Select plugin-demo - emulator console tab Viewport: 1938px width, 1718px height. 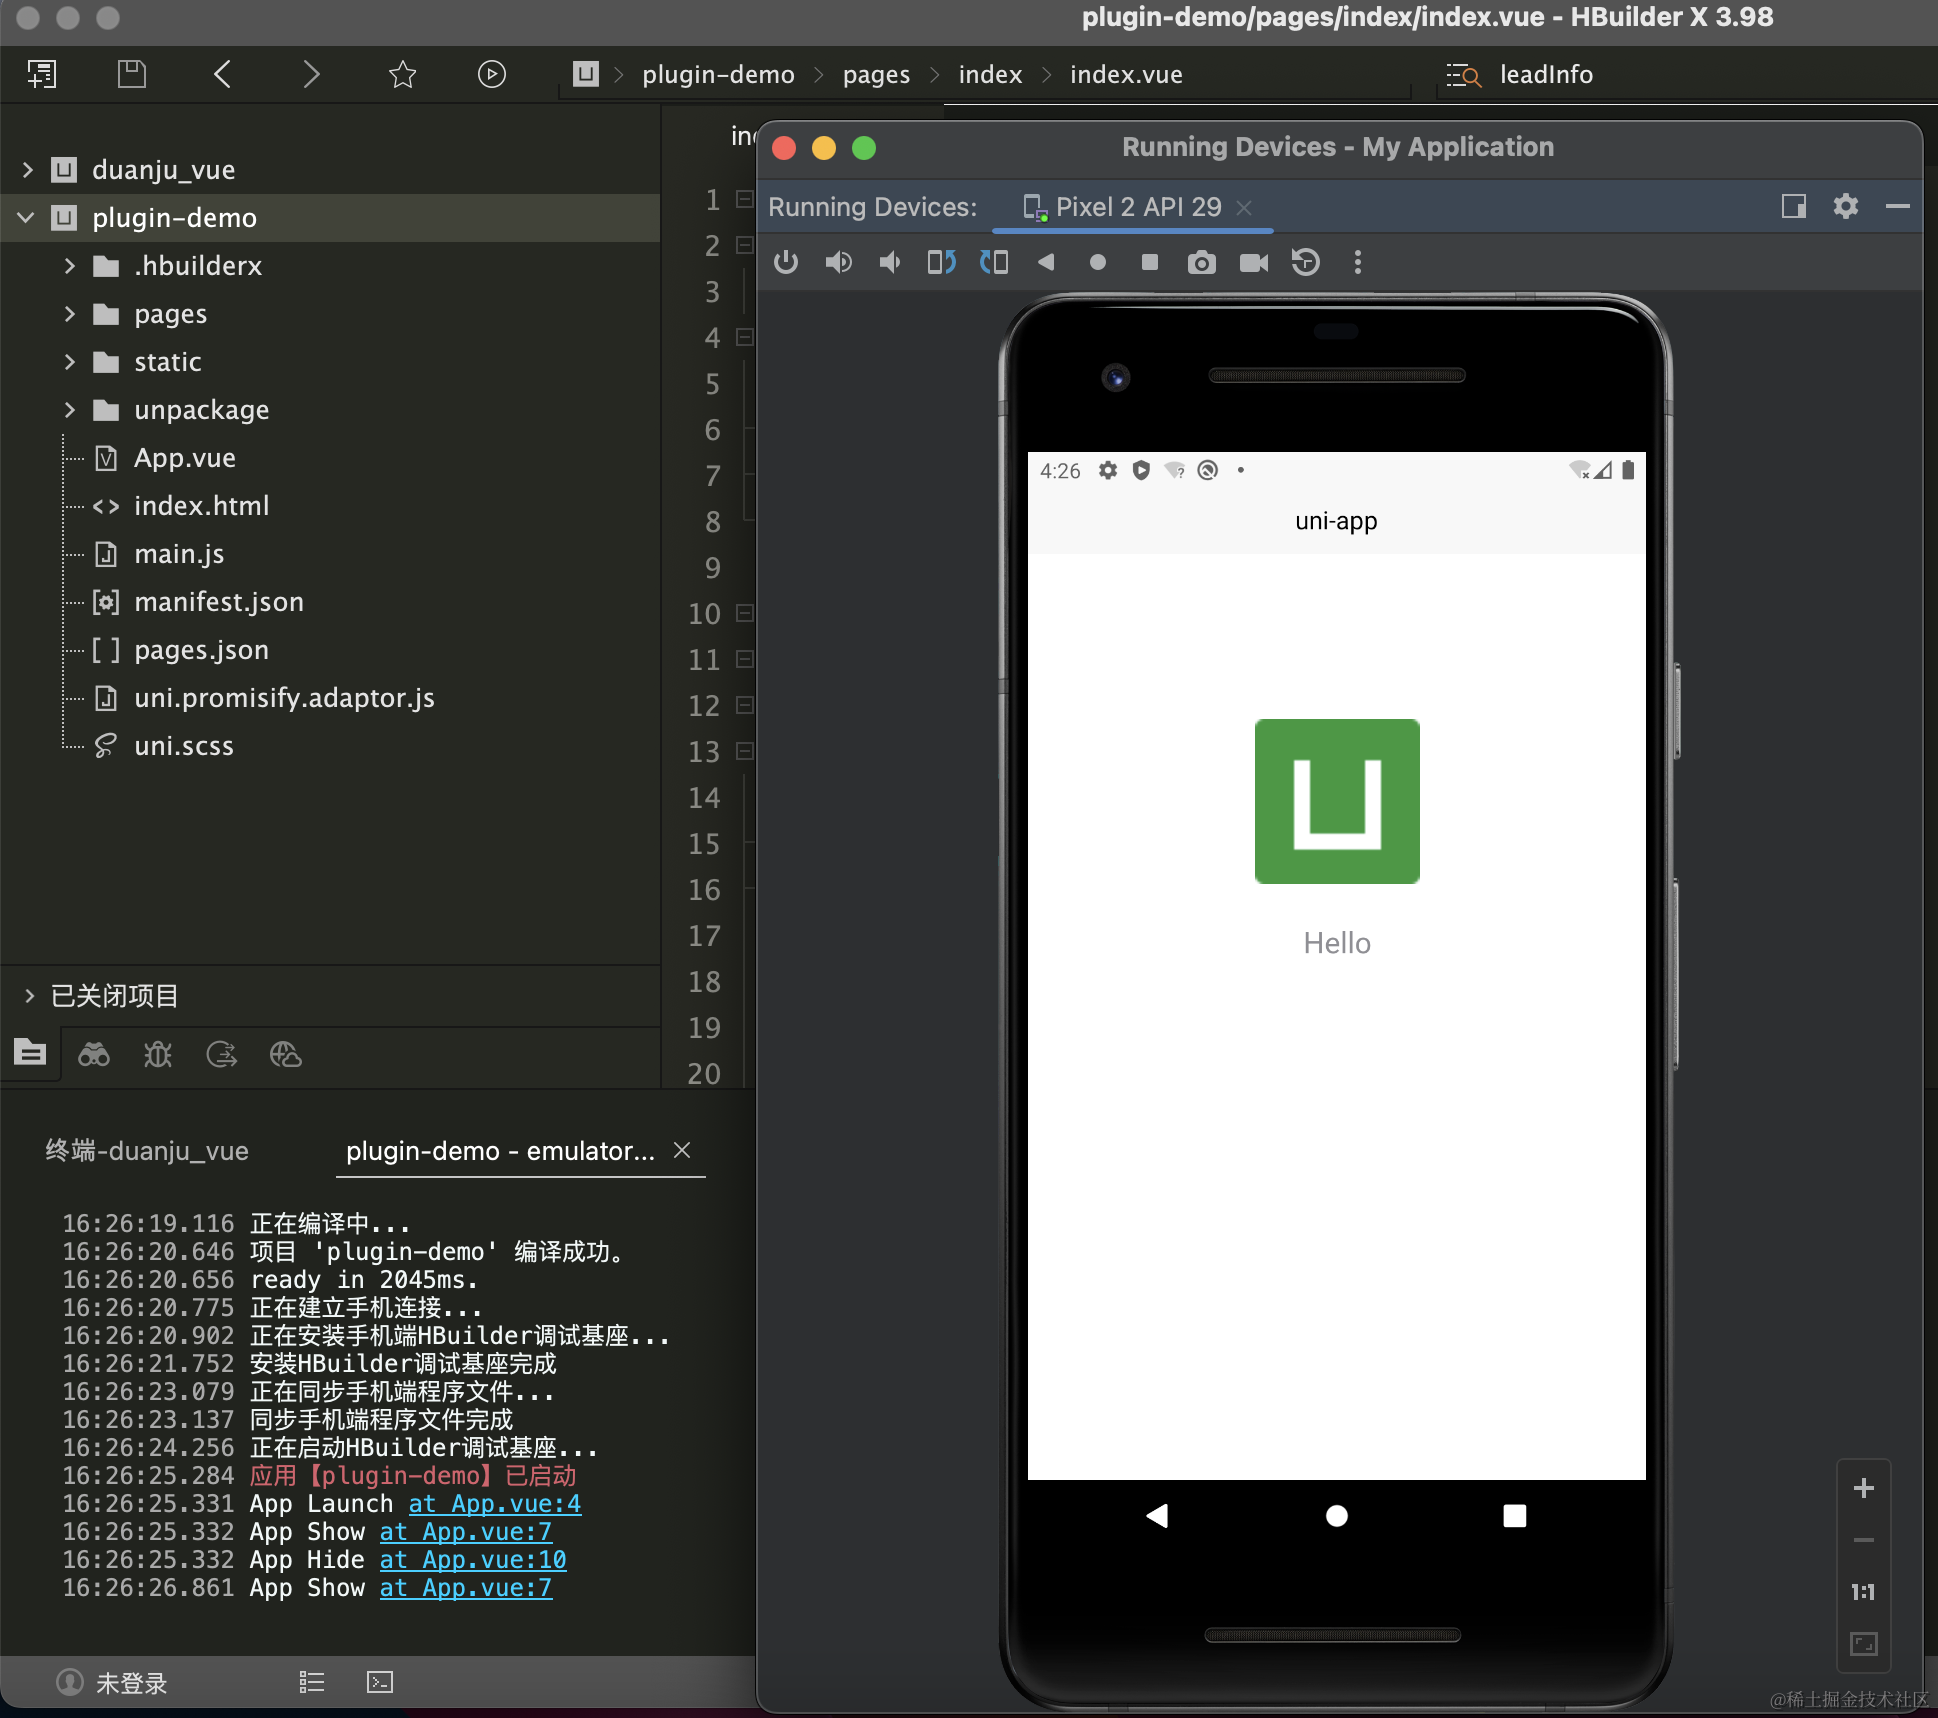500,1151
